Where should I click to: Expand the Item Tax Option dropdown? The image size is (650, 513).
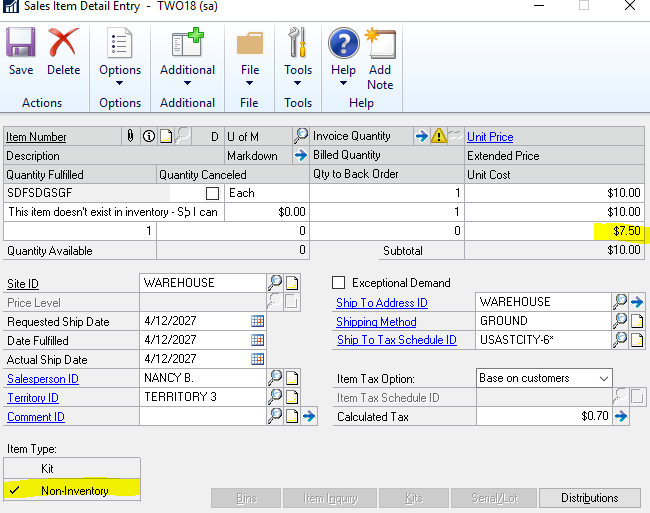604,378
